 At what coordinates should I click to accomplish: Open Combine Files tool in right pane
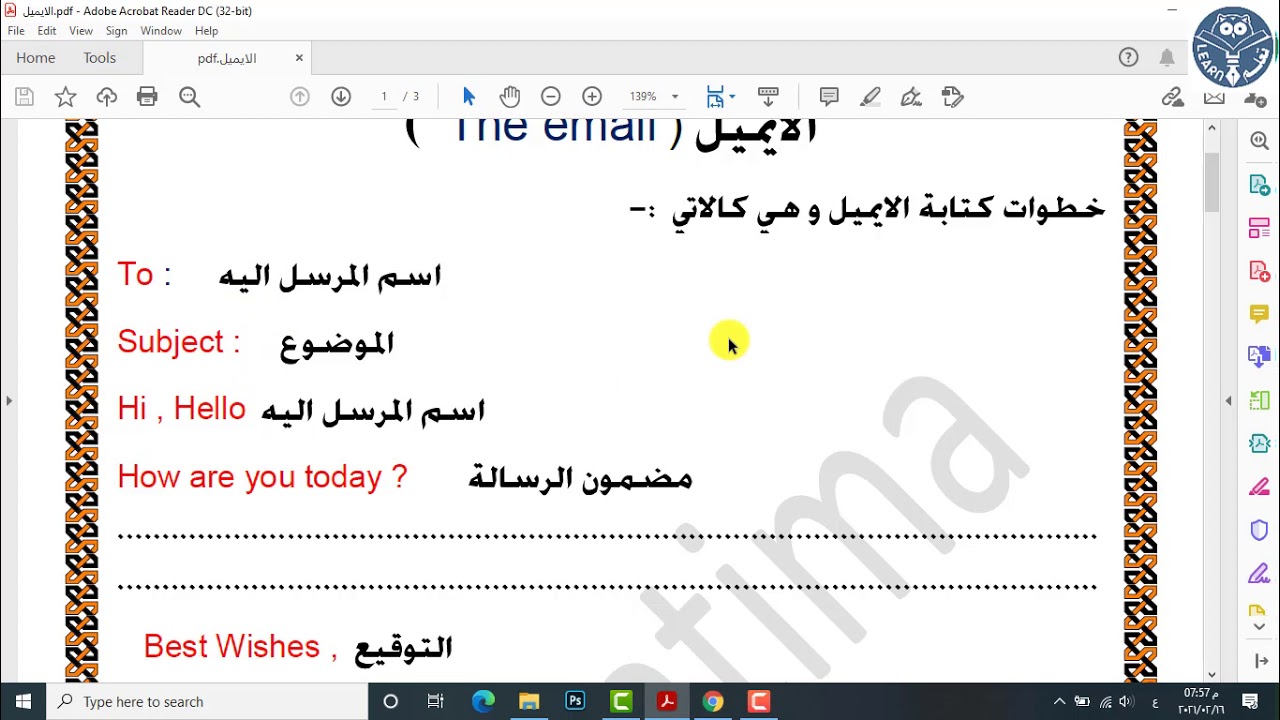pos(1259,356)
